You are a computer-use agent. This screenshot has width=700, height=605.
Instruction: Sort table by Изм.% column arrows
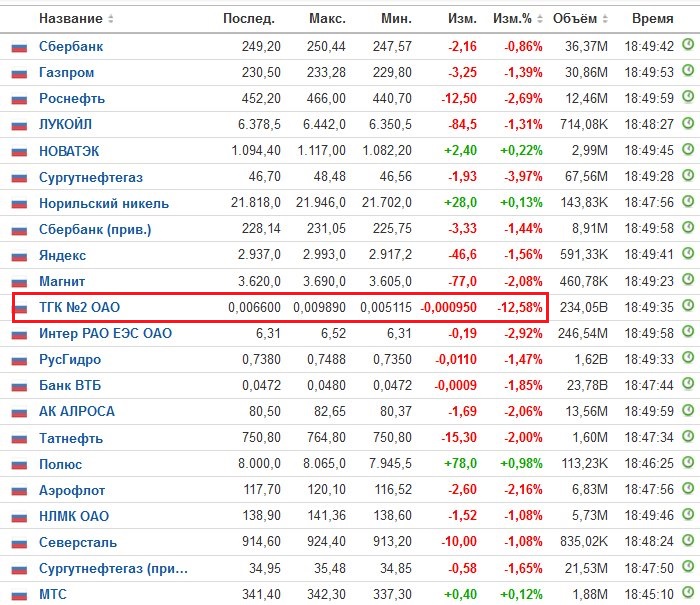(x=540, y=19)
